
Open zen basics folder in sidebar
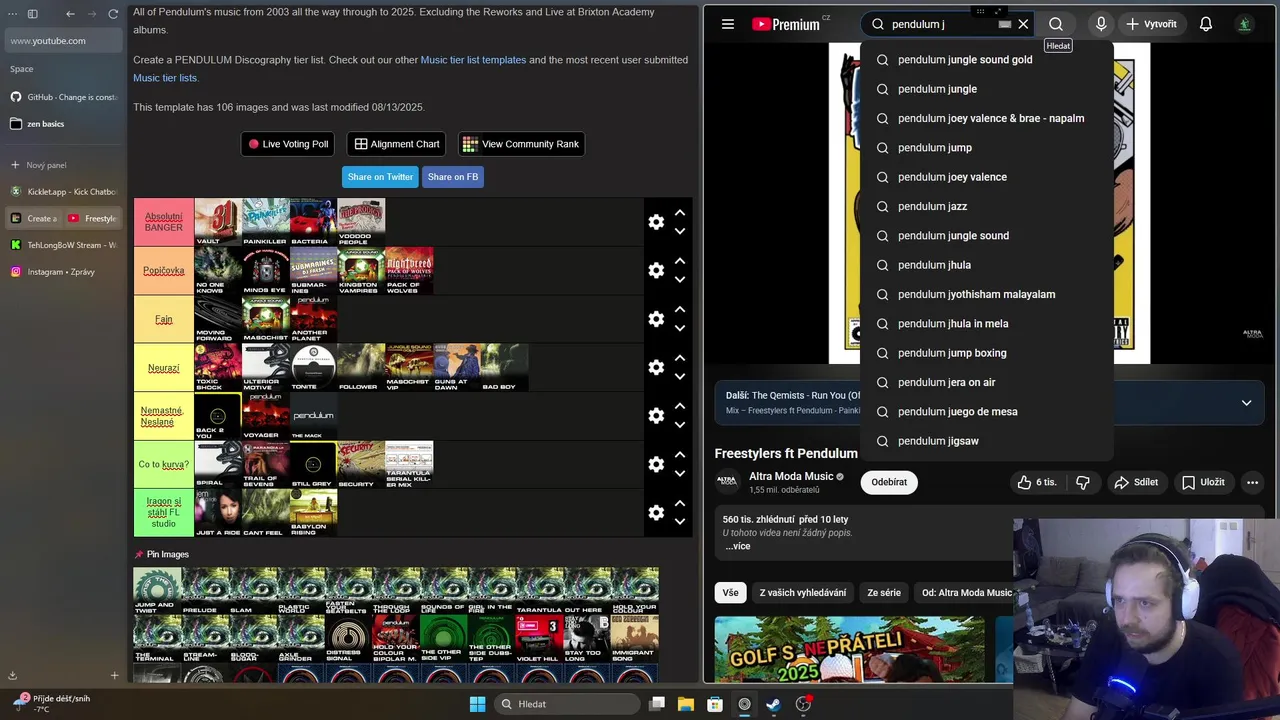(x=63, y=124)
